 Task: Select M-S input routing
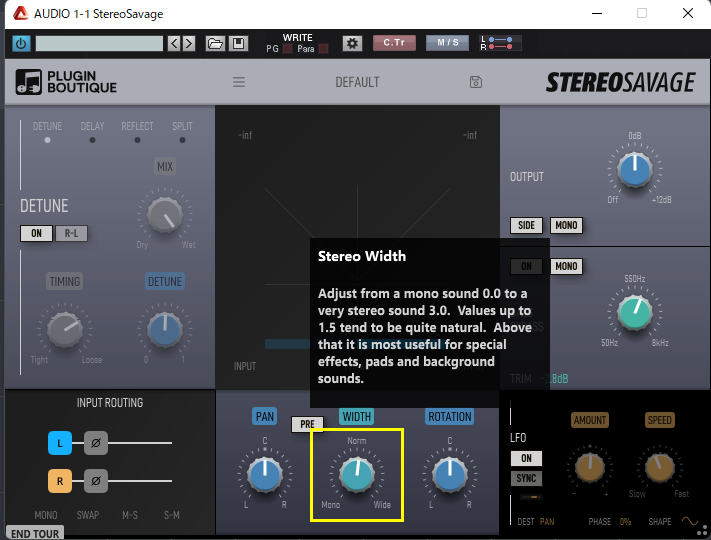130,515
